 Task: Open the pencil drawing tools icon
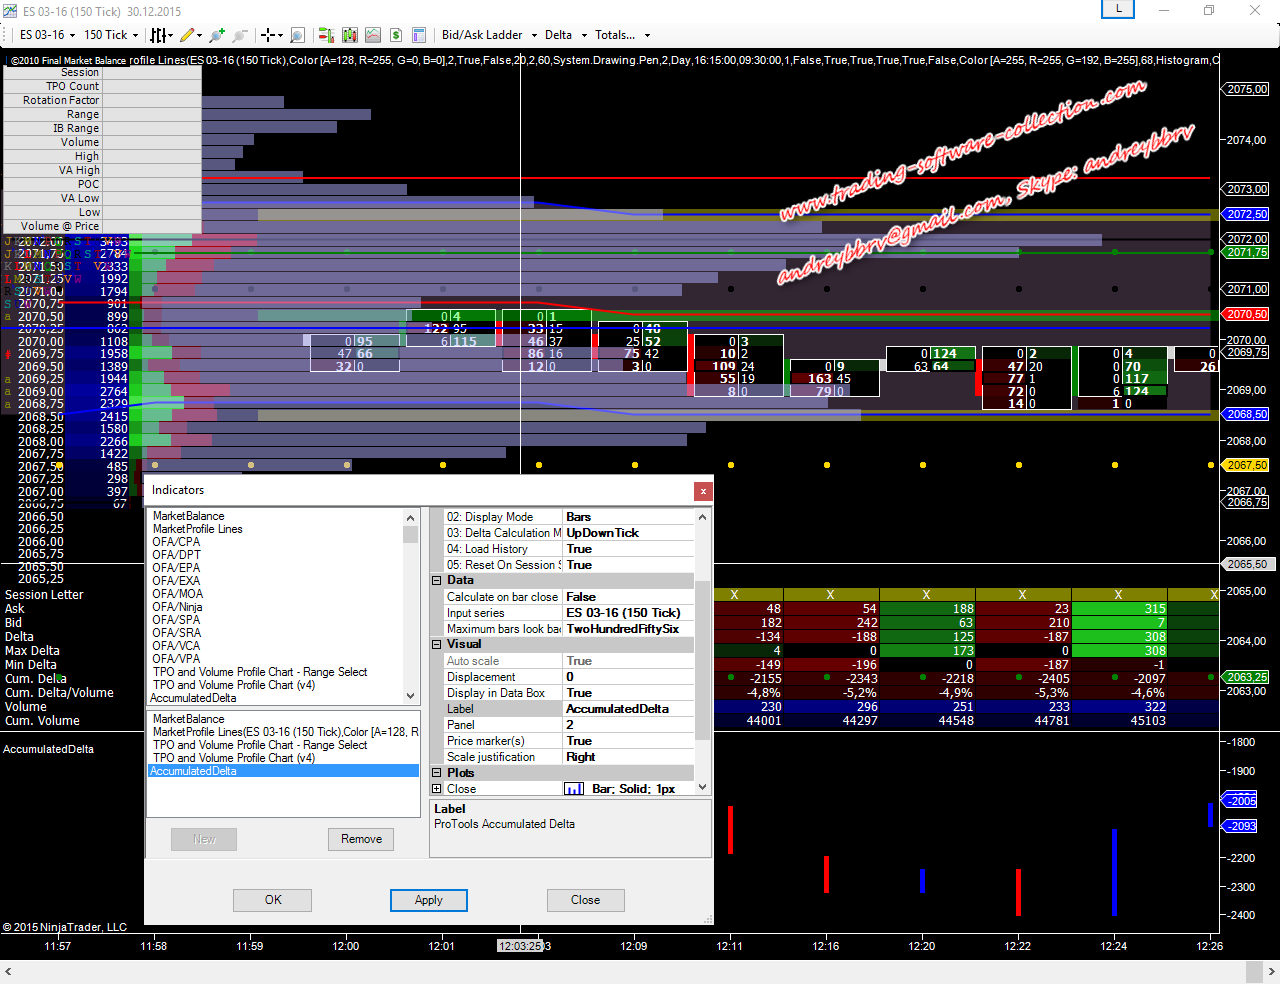pos(187,35)
